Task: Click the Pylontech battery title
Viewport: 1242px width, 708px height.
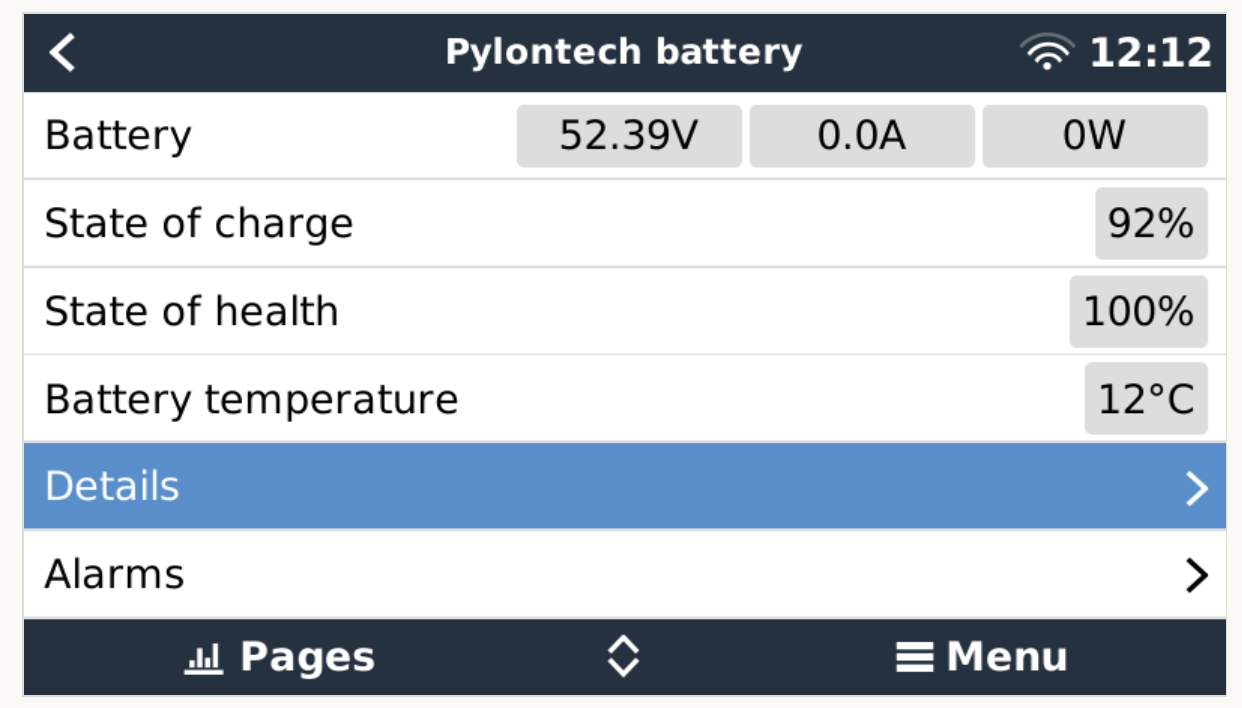Action: click(623, 52)
